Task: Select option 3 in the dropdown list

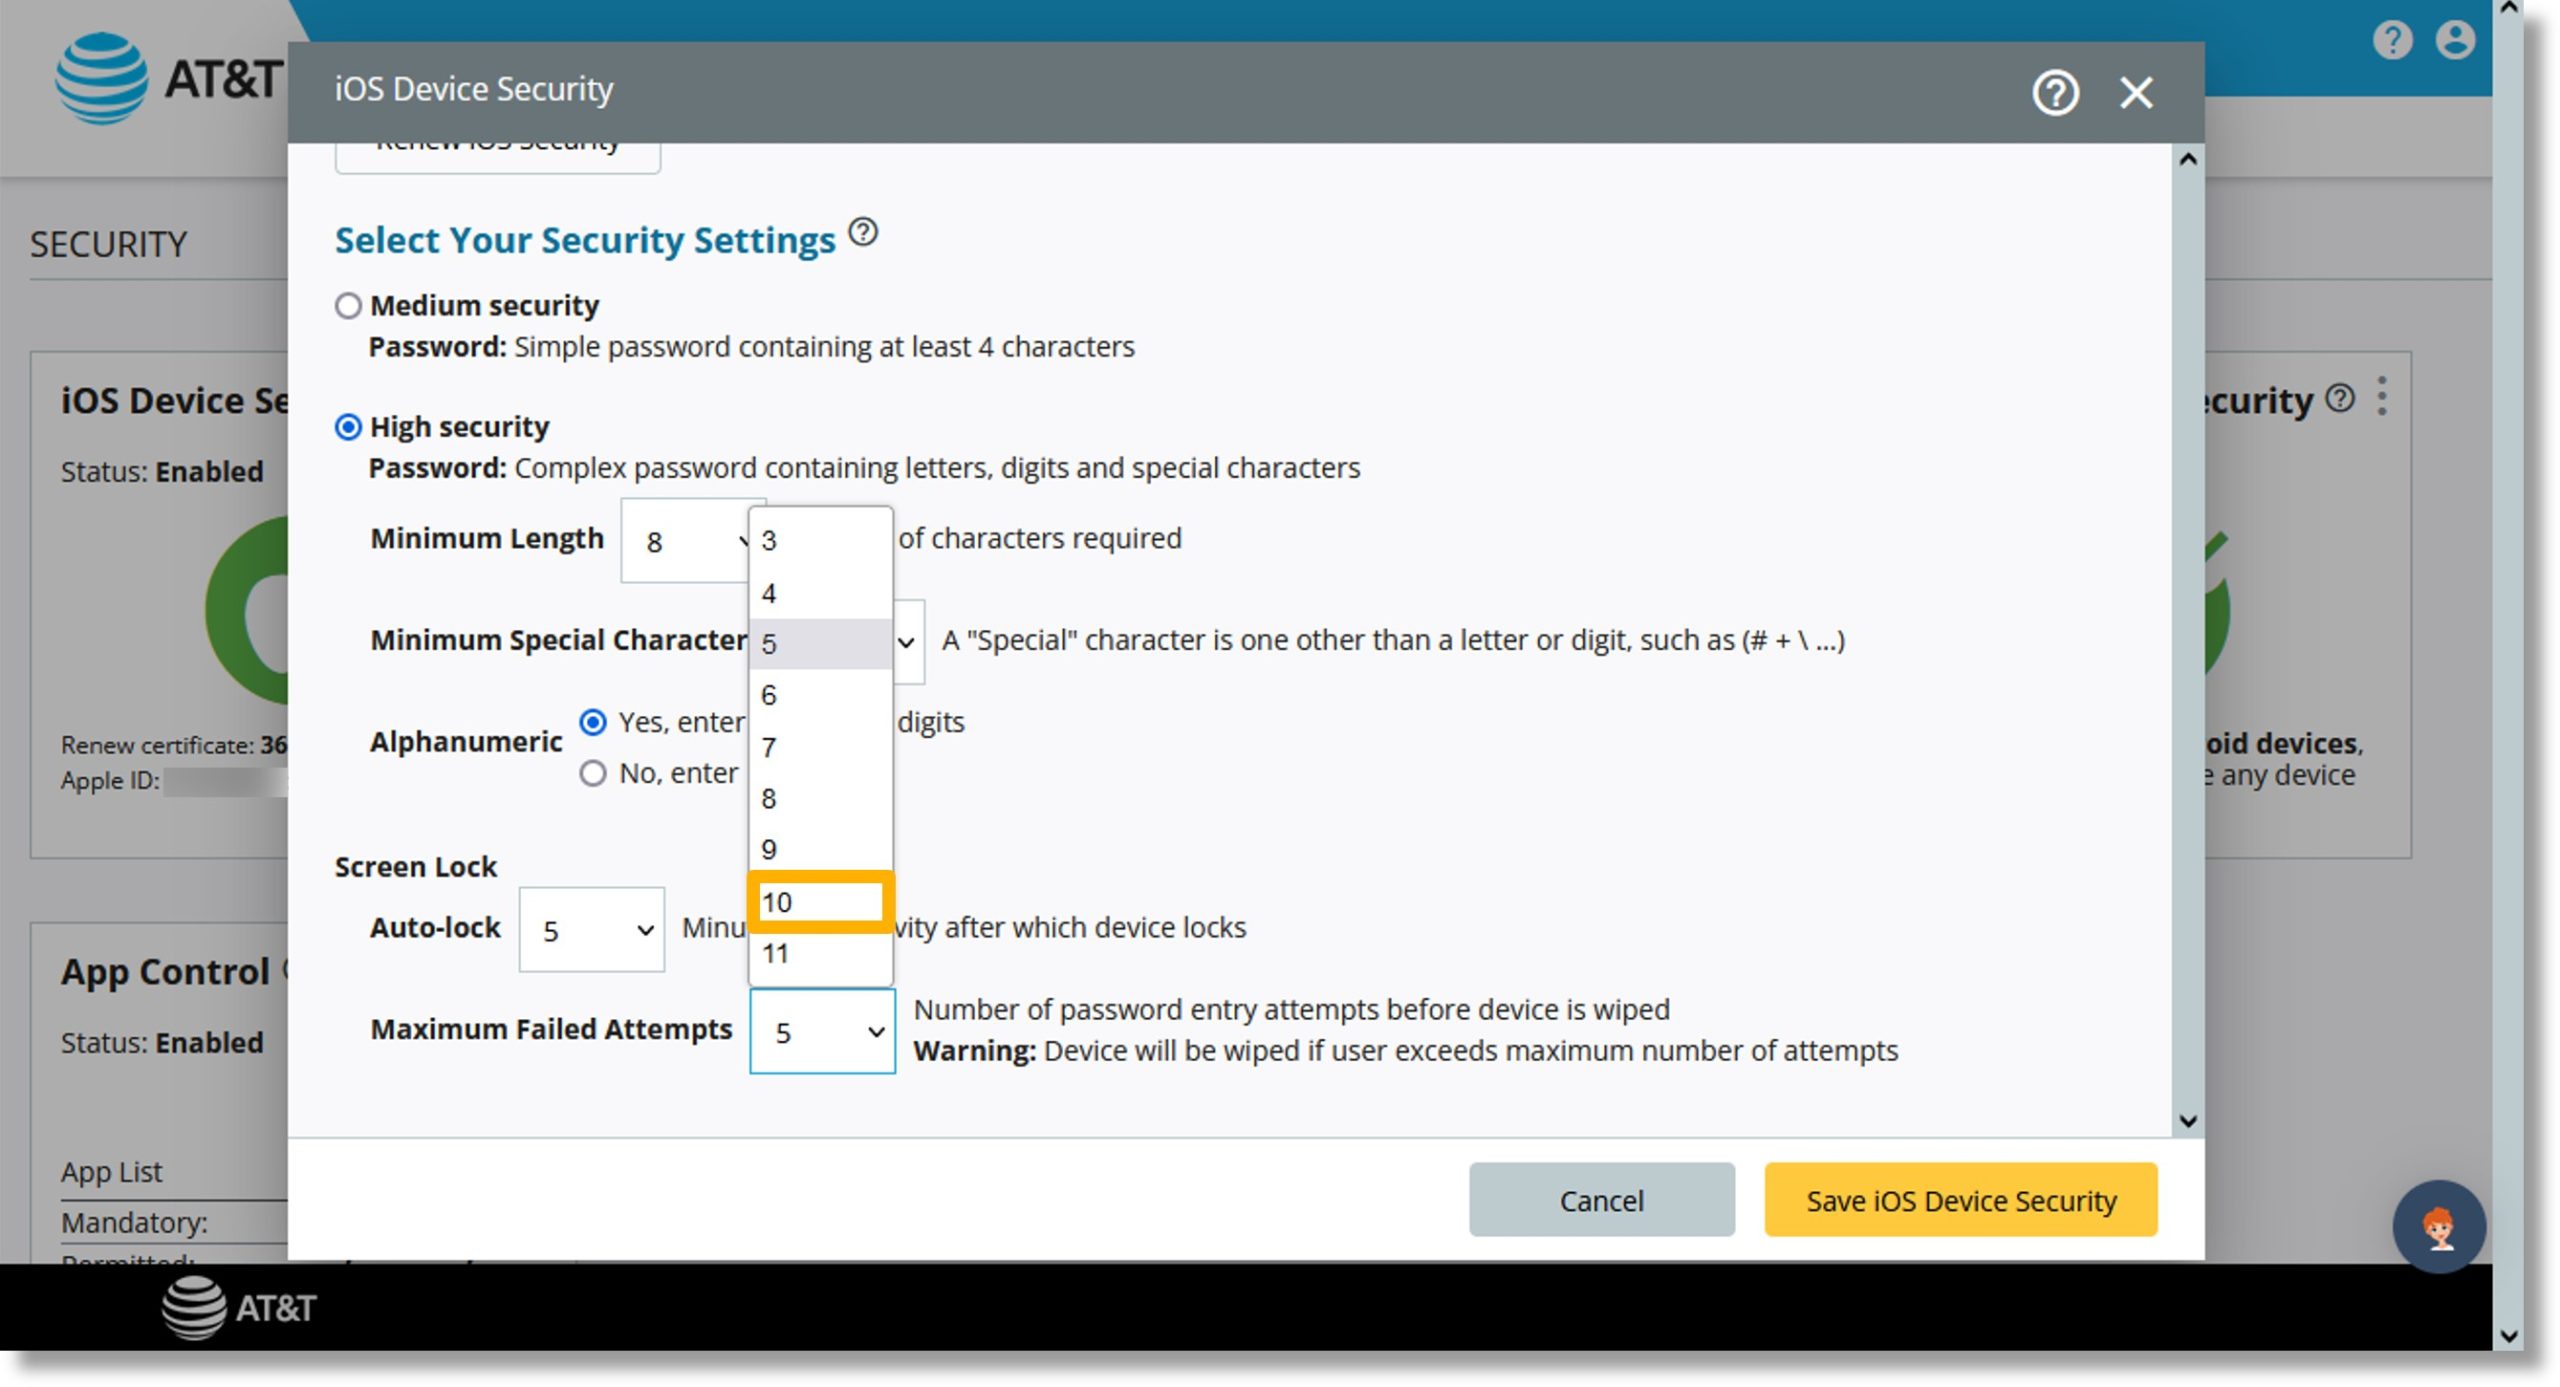Action: click(820, 540)
